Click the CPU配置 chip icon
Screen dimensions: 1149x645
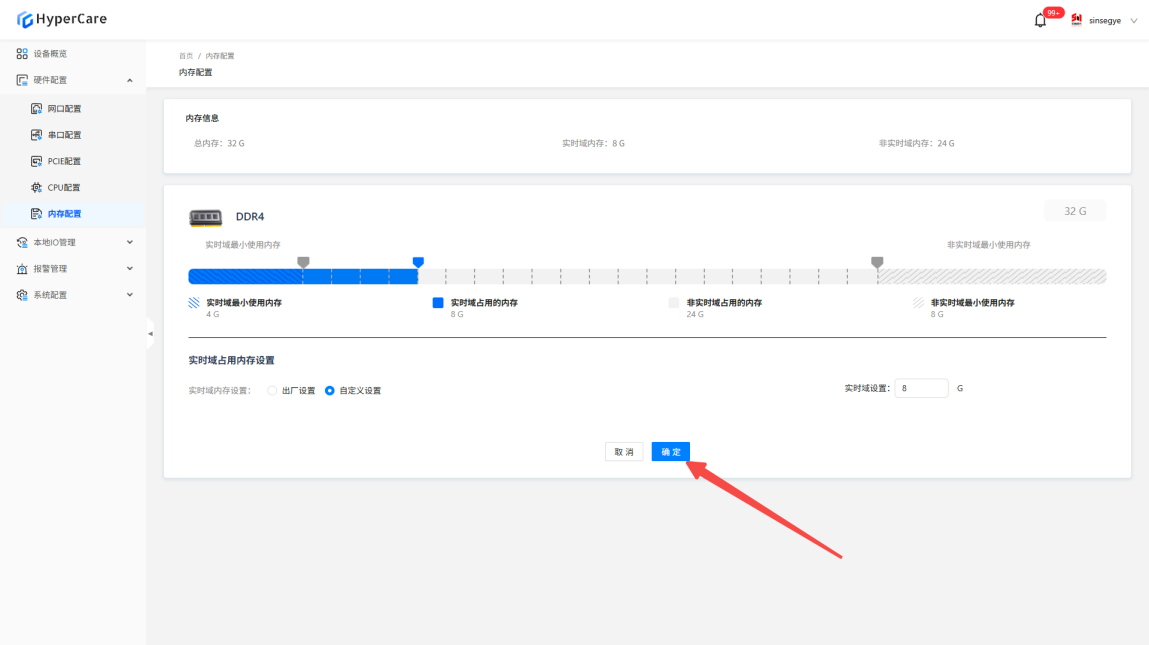pyautogui.click(x=37, y=188)
